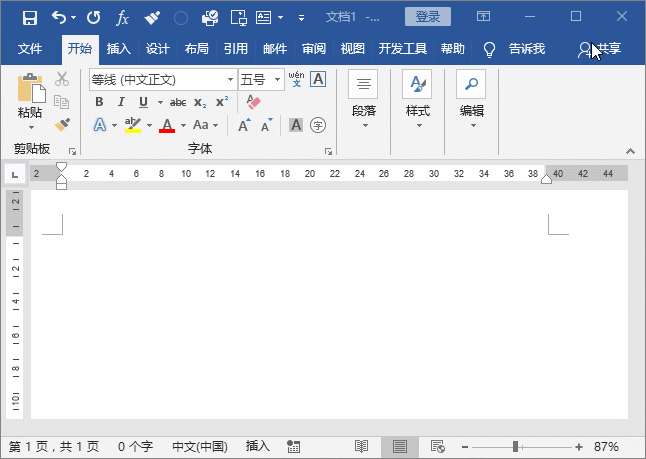Viewport: 646px width, 459px height.
Task: Click the text effects outlined A icon
Action: pos(100,125)
